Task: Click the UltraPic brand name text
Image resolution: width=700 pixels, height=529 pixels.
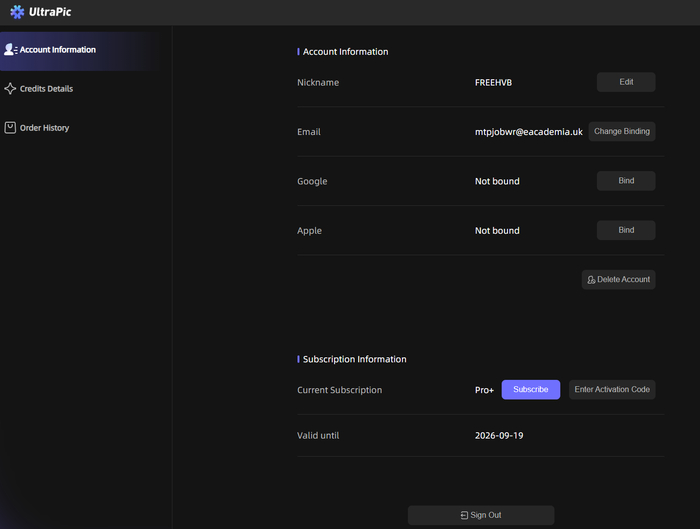Action: pos(50,12)
